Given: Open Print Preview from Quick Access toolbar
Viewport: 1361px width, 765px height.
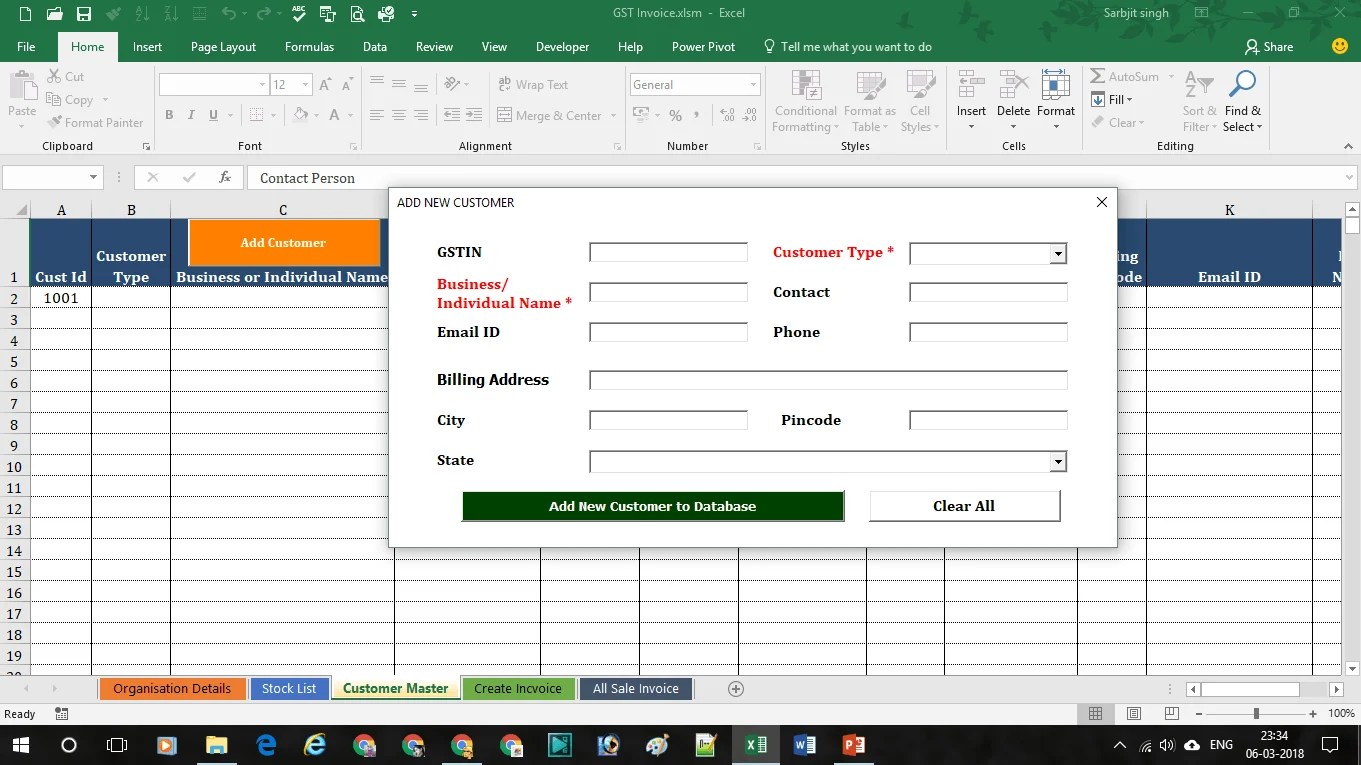Looking at the screenshot, I should coord(357,14).
